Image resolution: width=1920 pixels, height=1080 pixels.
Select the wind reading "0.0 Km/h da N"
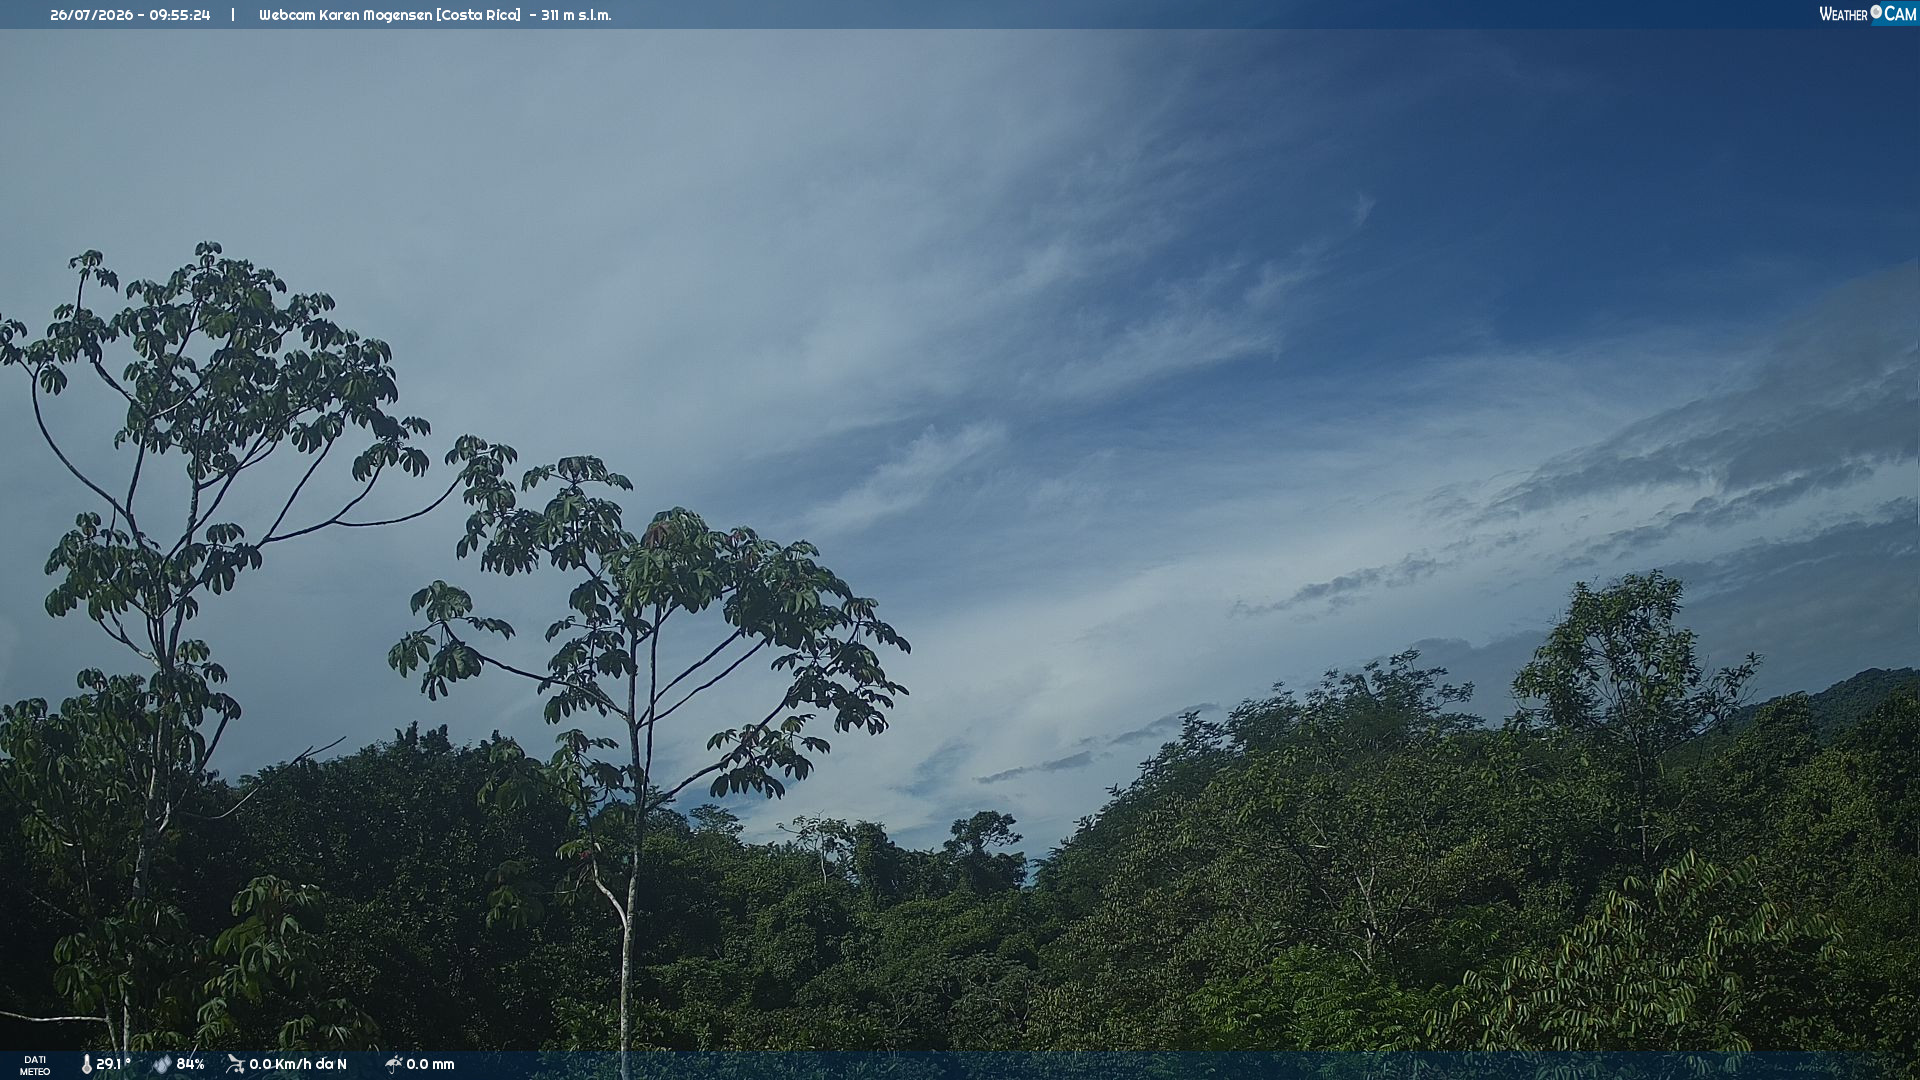point(298,1064)
